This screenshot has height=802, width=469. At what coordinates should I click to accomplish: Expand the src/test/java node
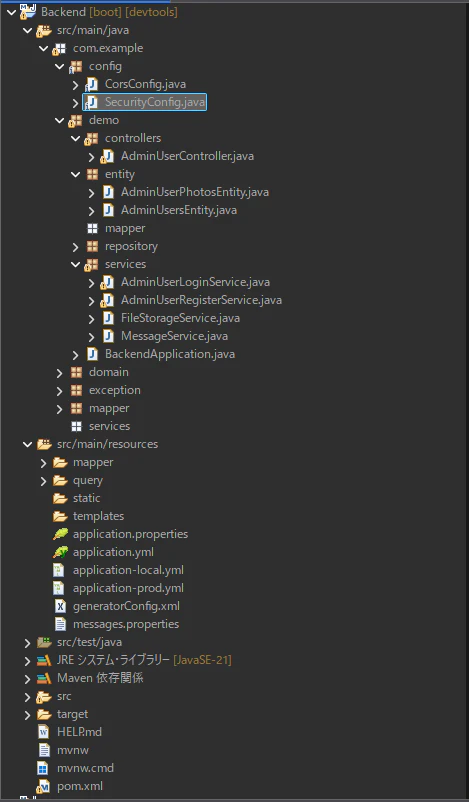[27, 642]
